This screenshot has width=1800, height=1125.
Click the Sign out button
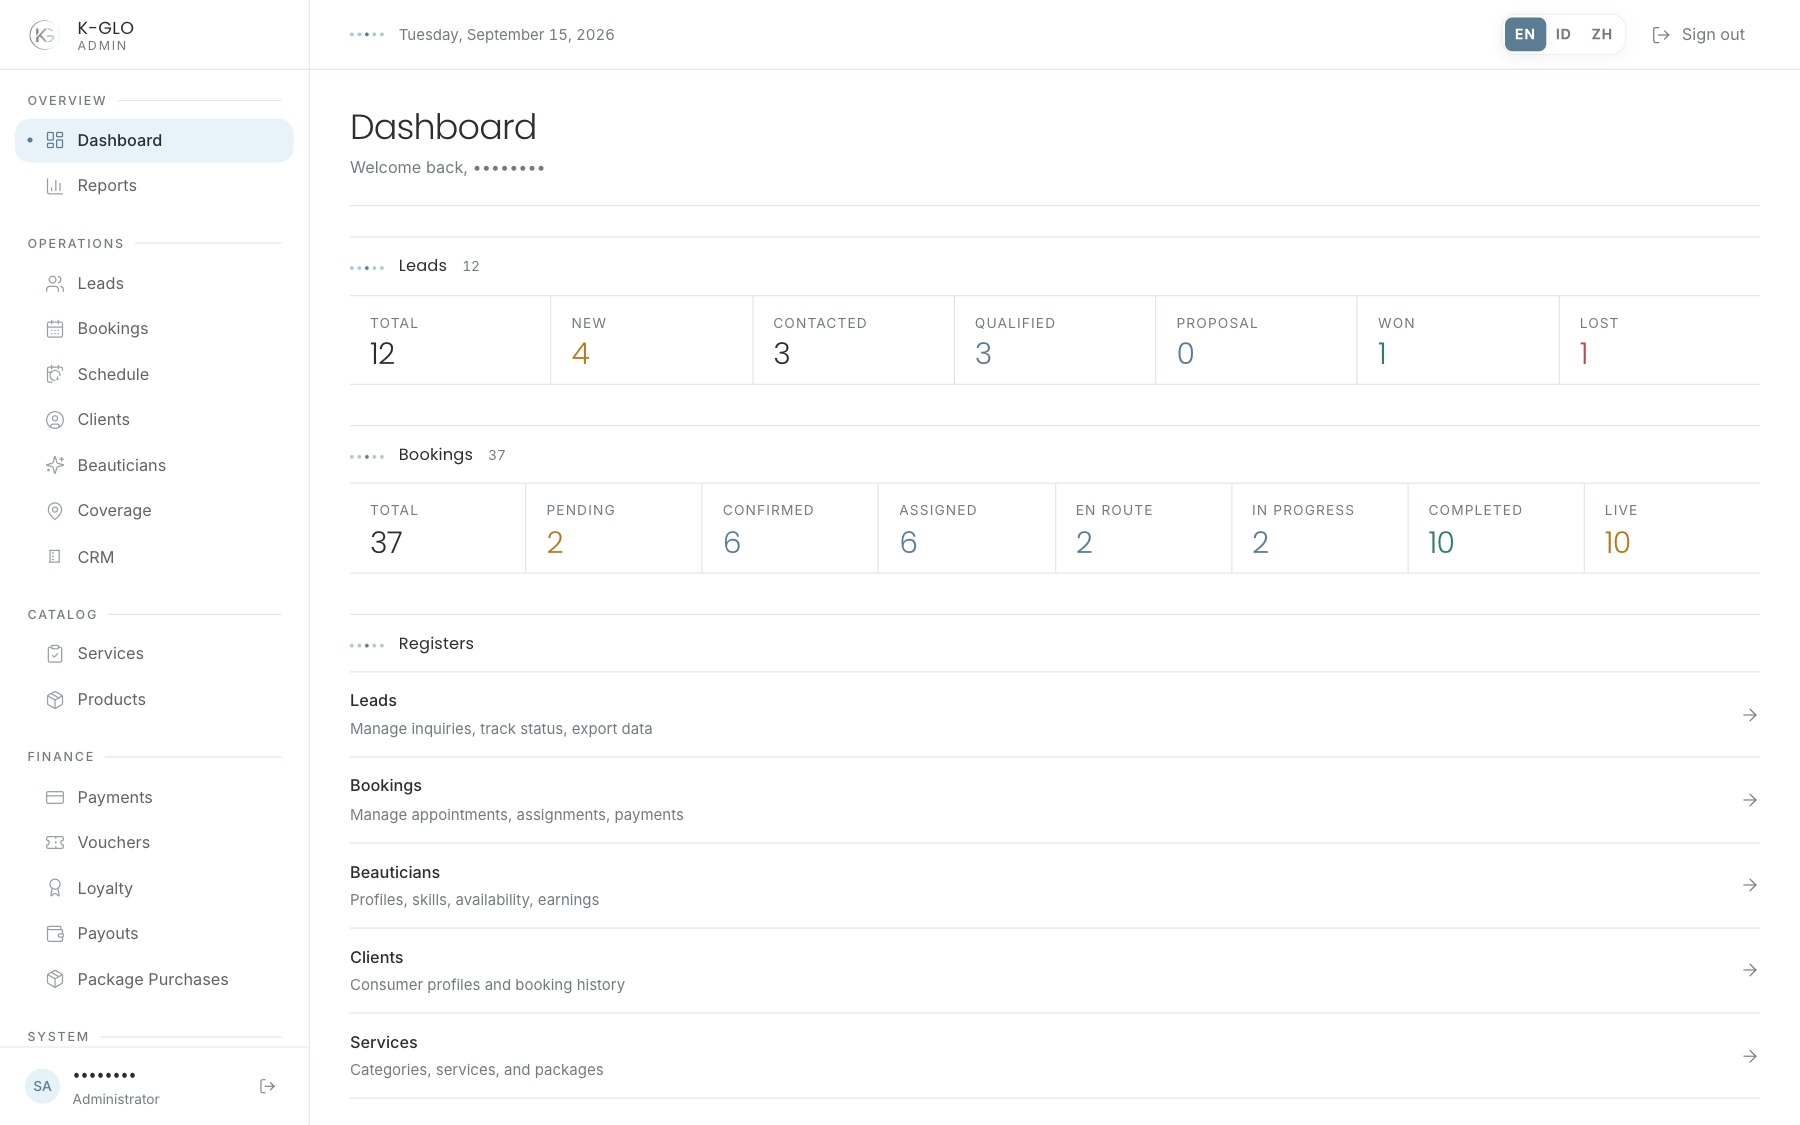(x=1698, y=35)
